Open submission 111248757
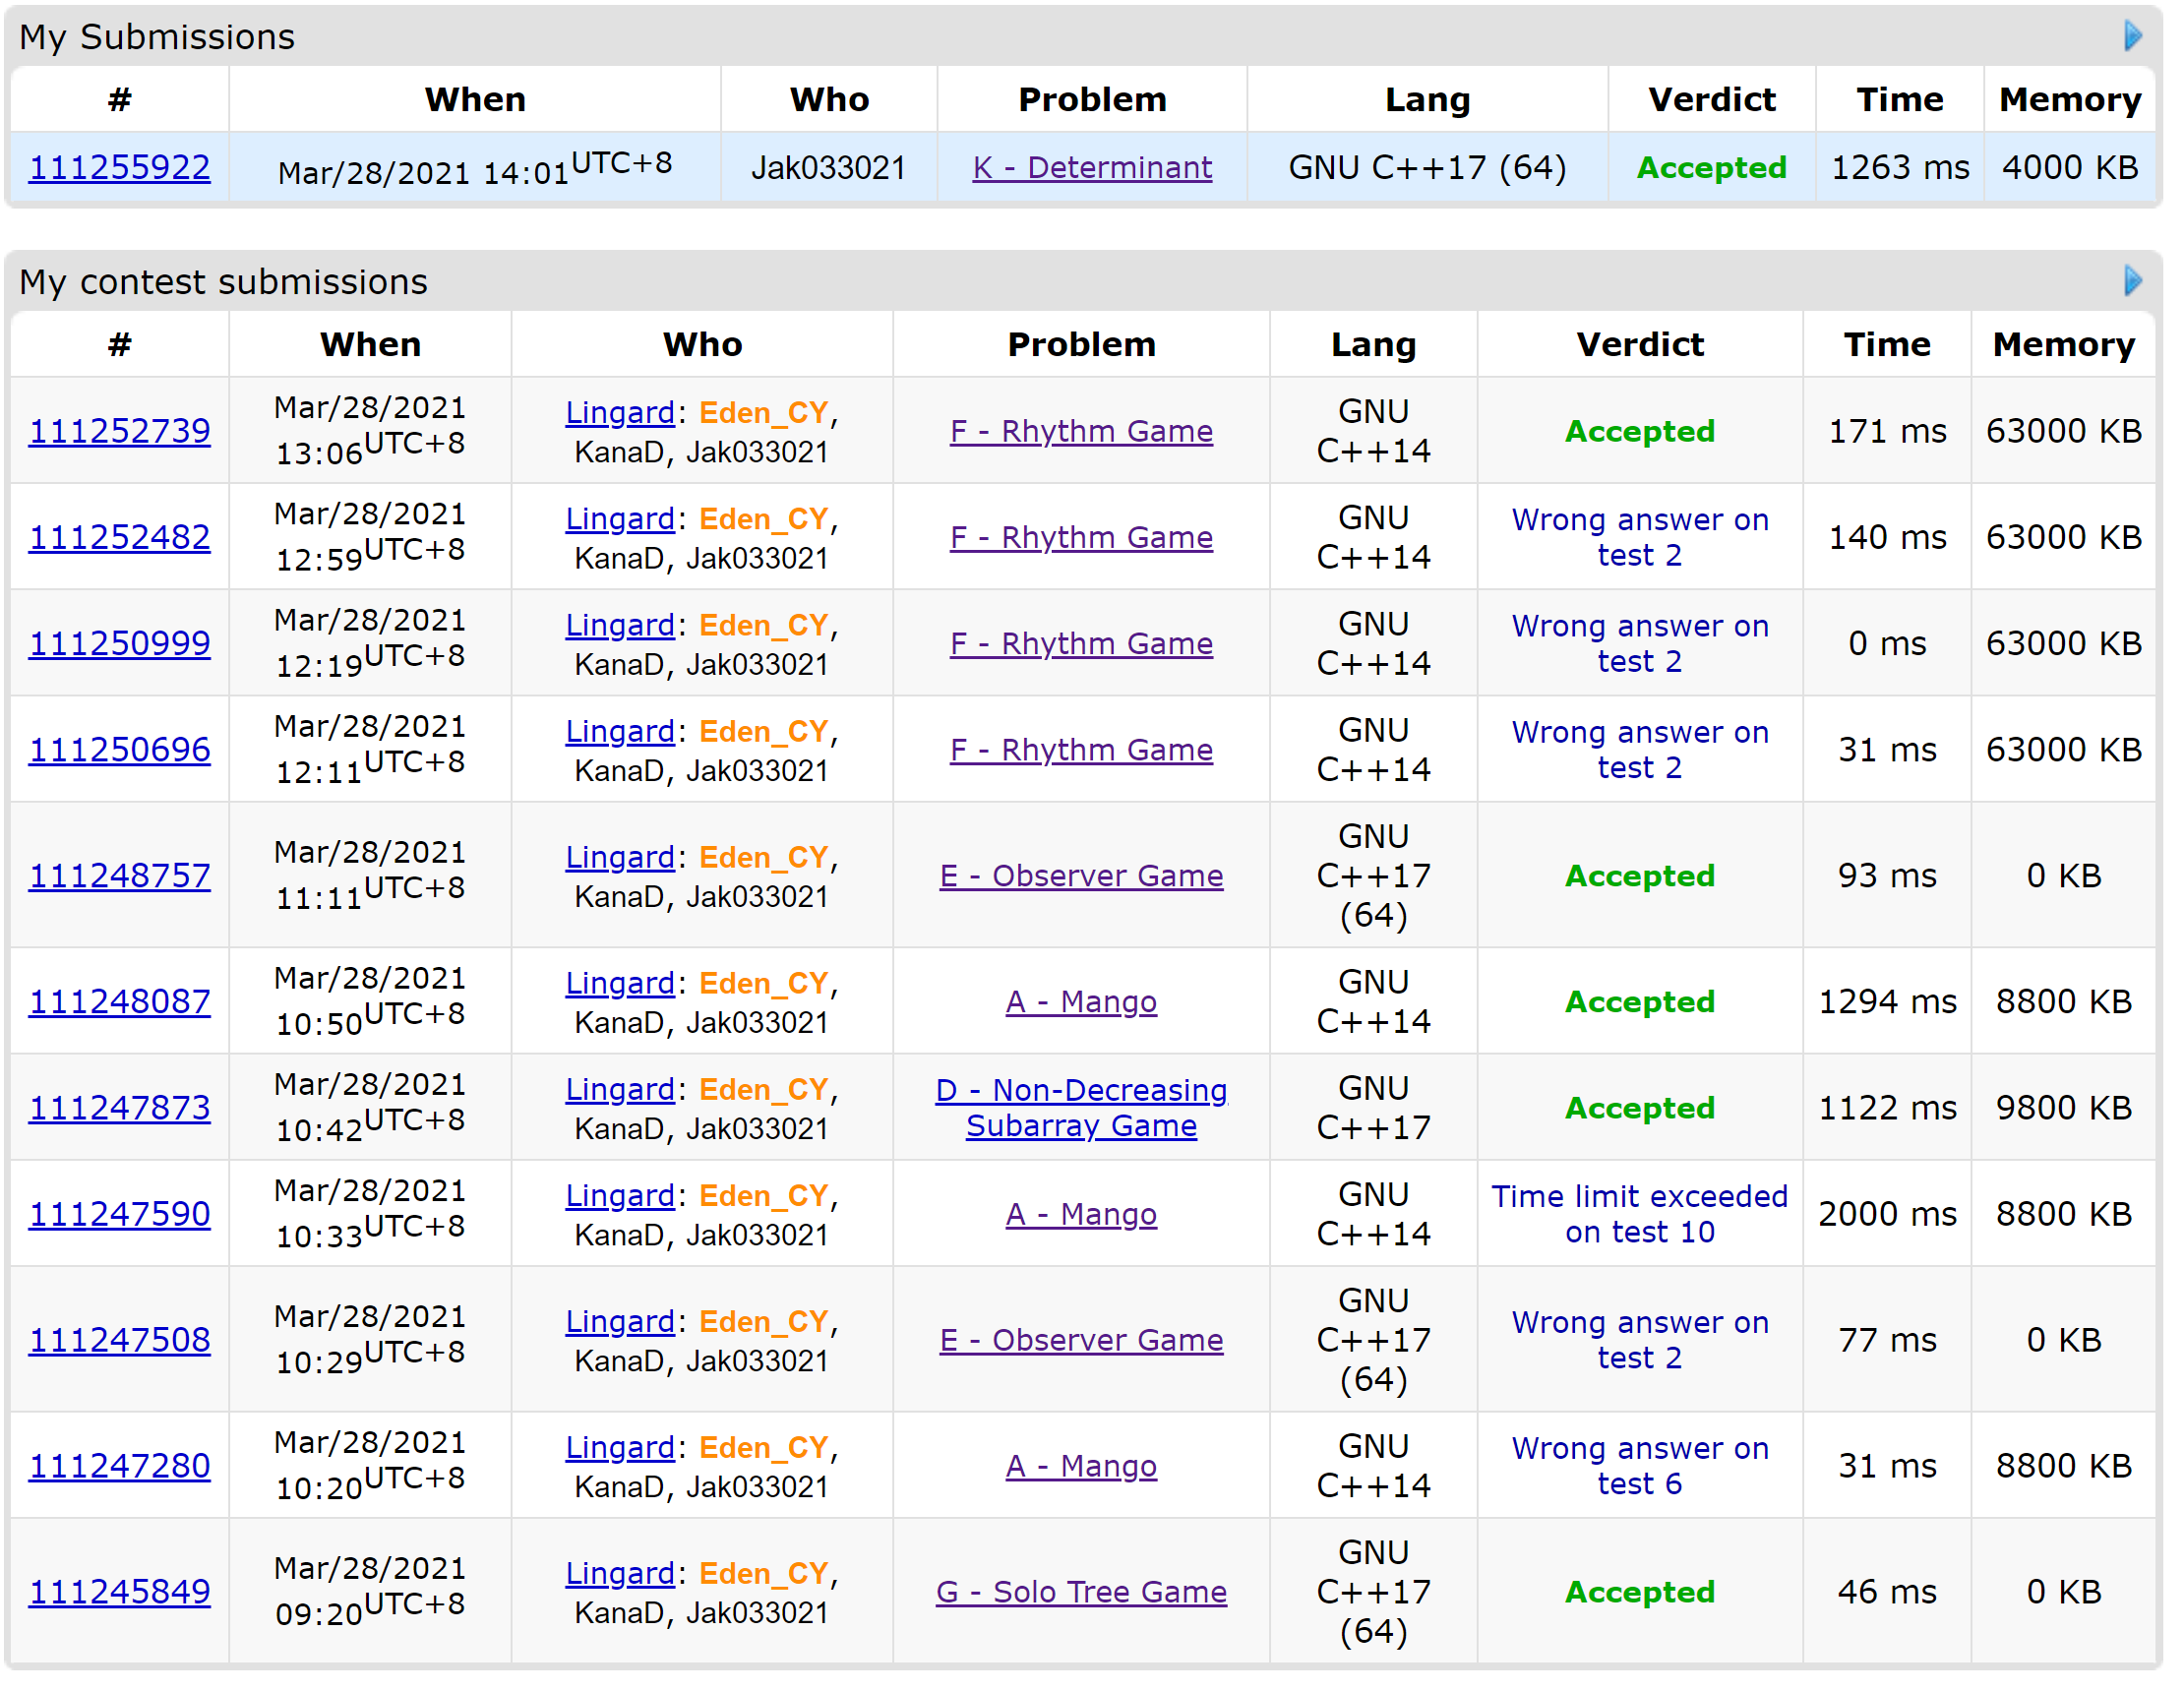The width and height of the screenshot is (2184, 1691). tap(119, 875)
